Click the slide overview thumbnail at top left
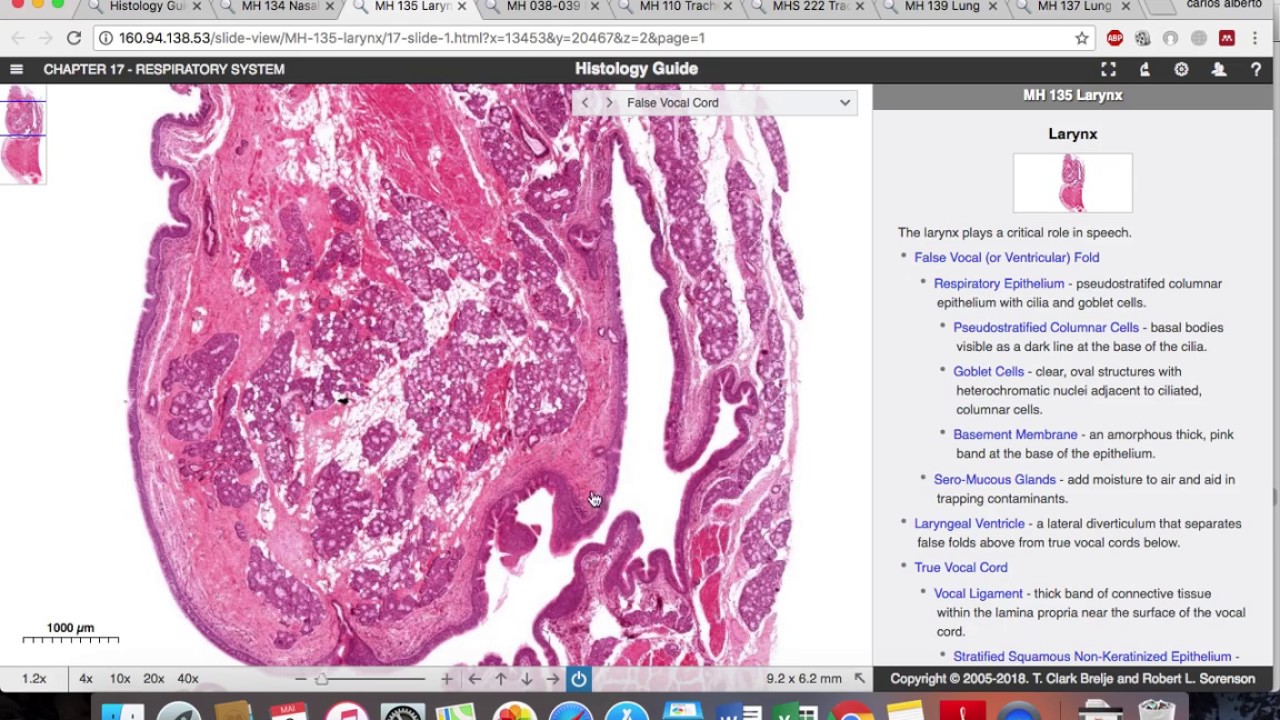 coord(23,134)
